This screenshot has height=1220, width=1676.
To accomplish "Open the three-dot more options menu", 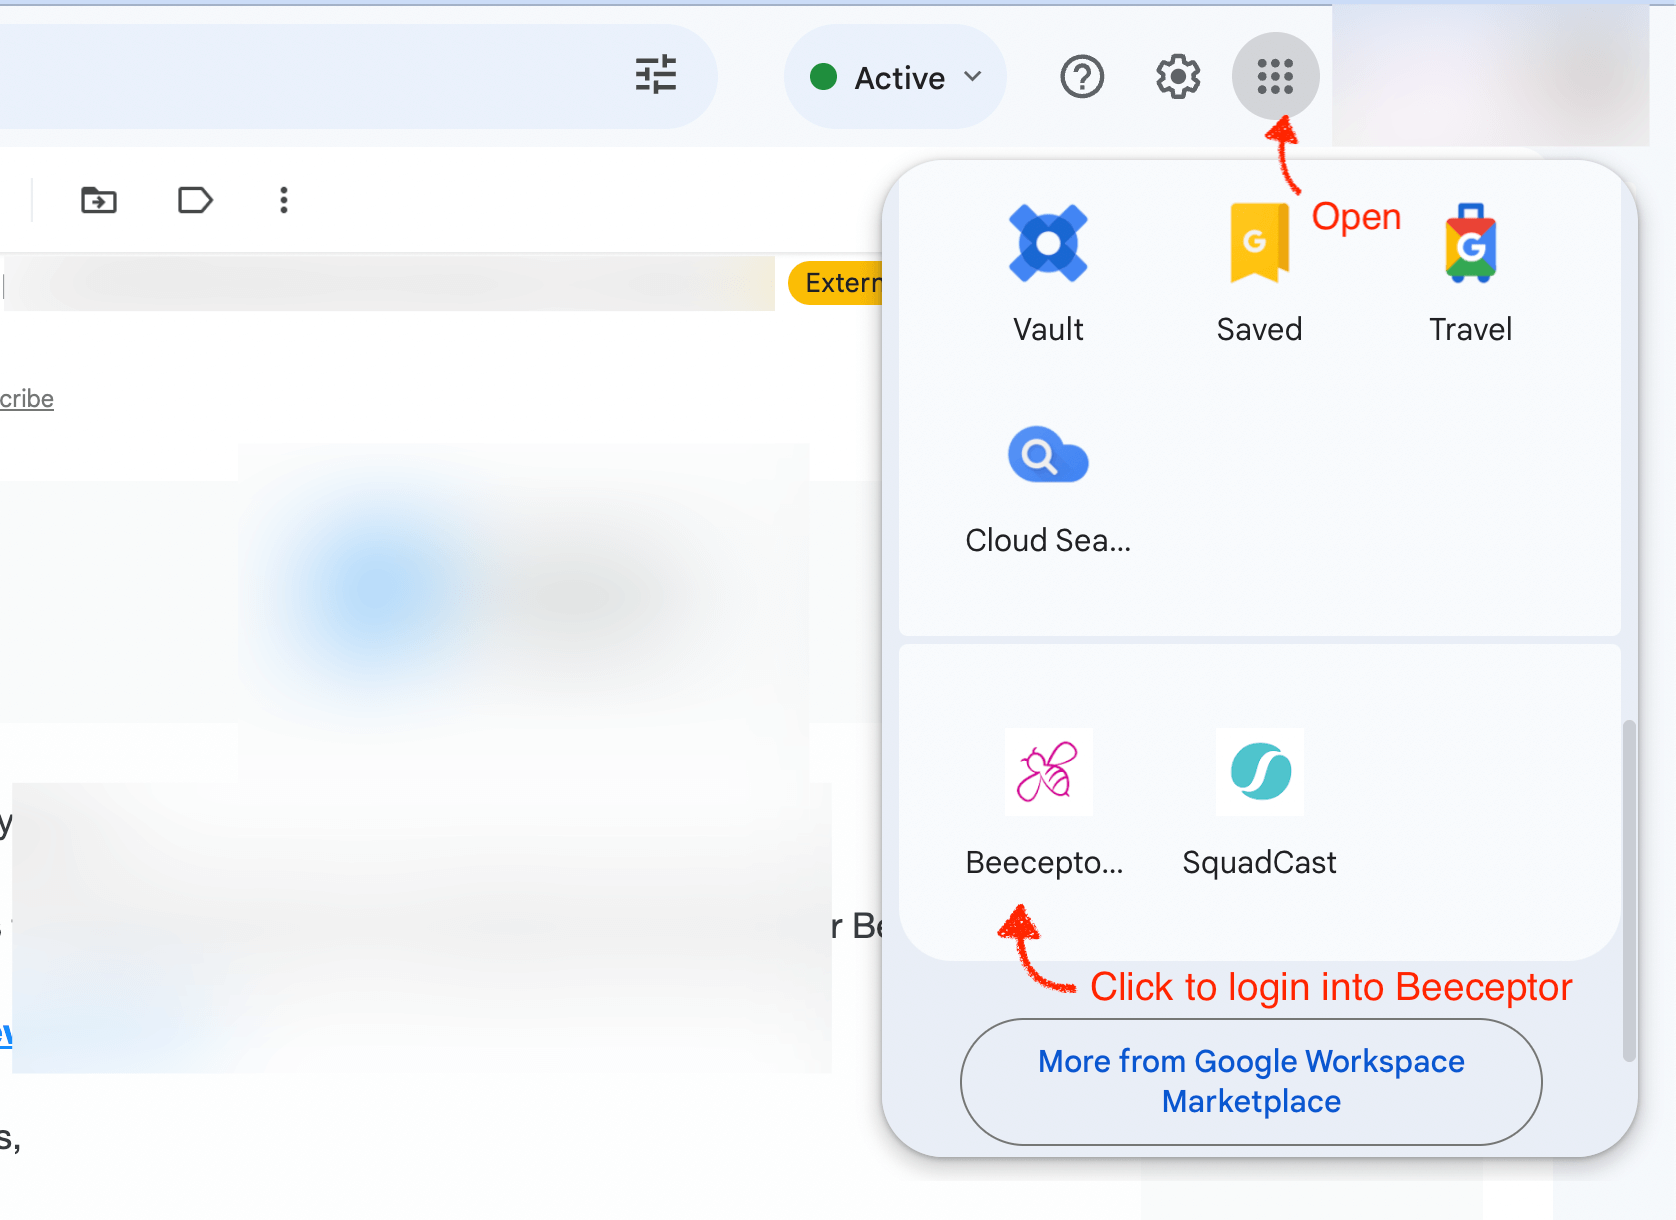I will pyautogui.click(x=284, y=200).
